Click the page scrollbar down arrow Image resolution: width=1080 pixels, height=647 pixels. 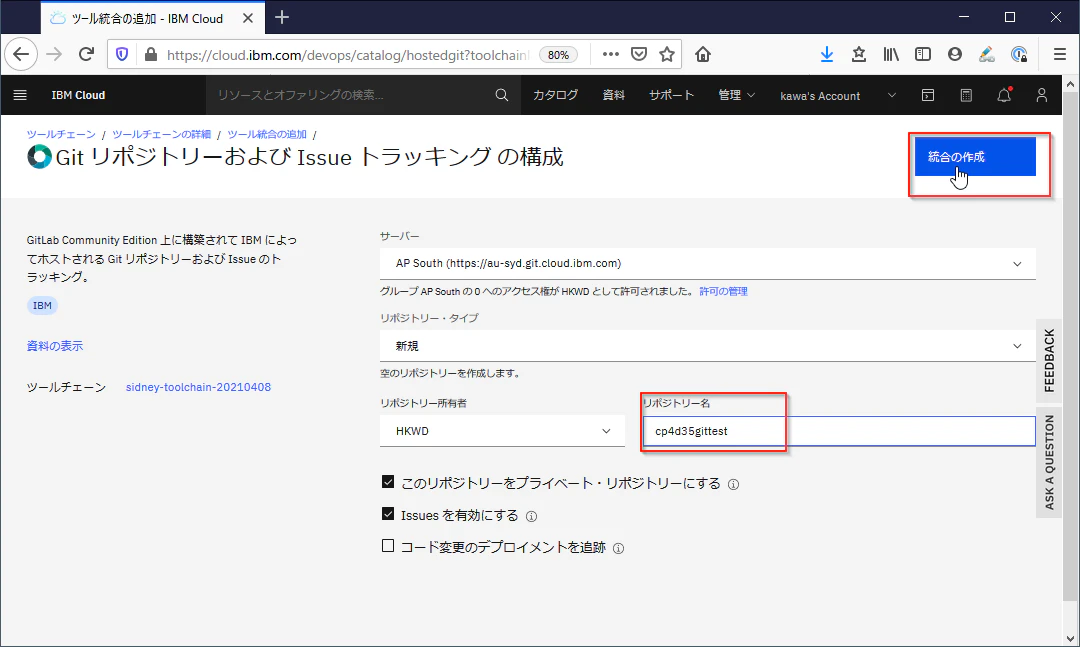click(1070, 638)
